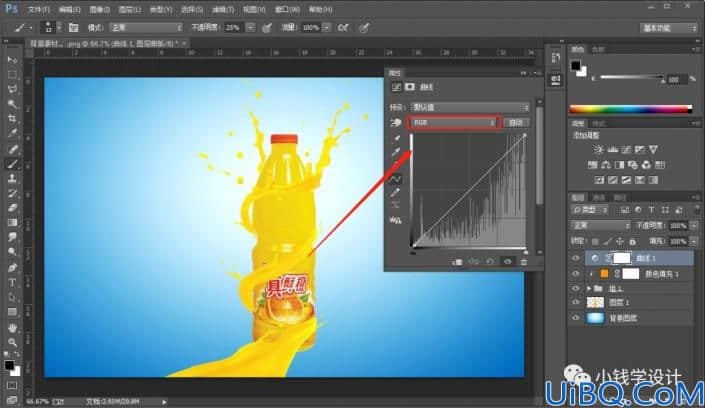Select the Brush tool in the toolbox
The width and height of the screenshot is (705, 408).
(12, 164)
